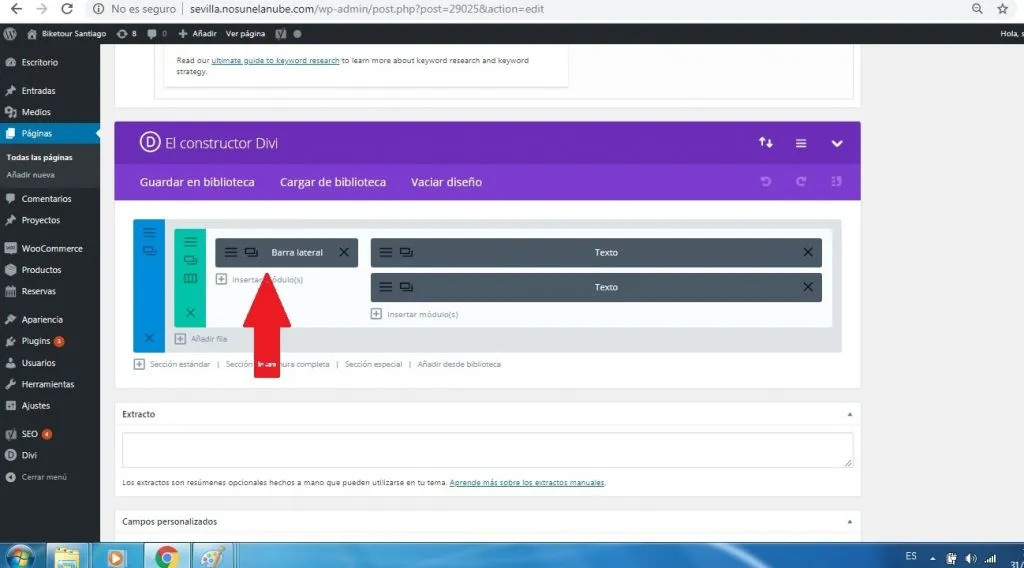
Task: Open the Divi builder settings hamburger icon
Action: 801,143
